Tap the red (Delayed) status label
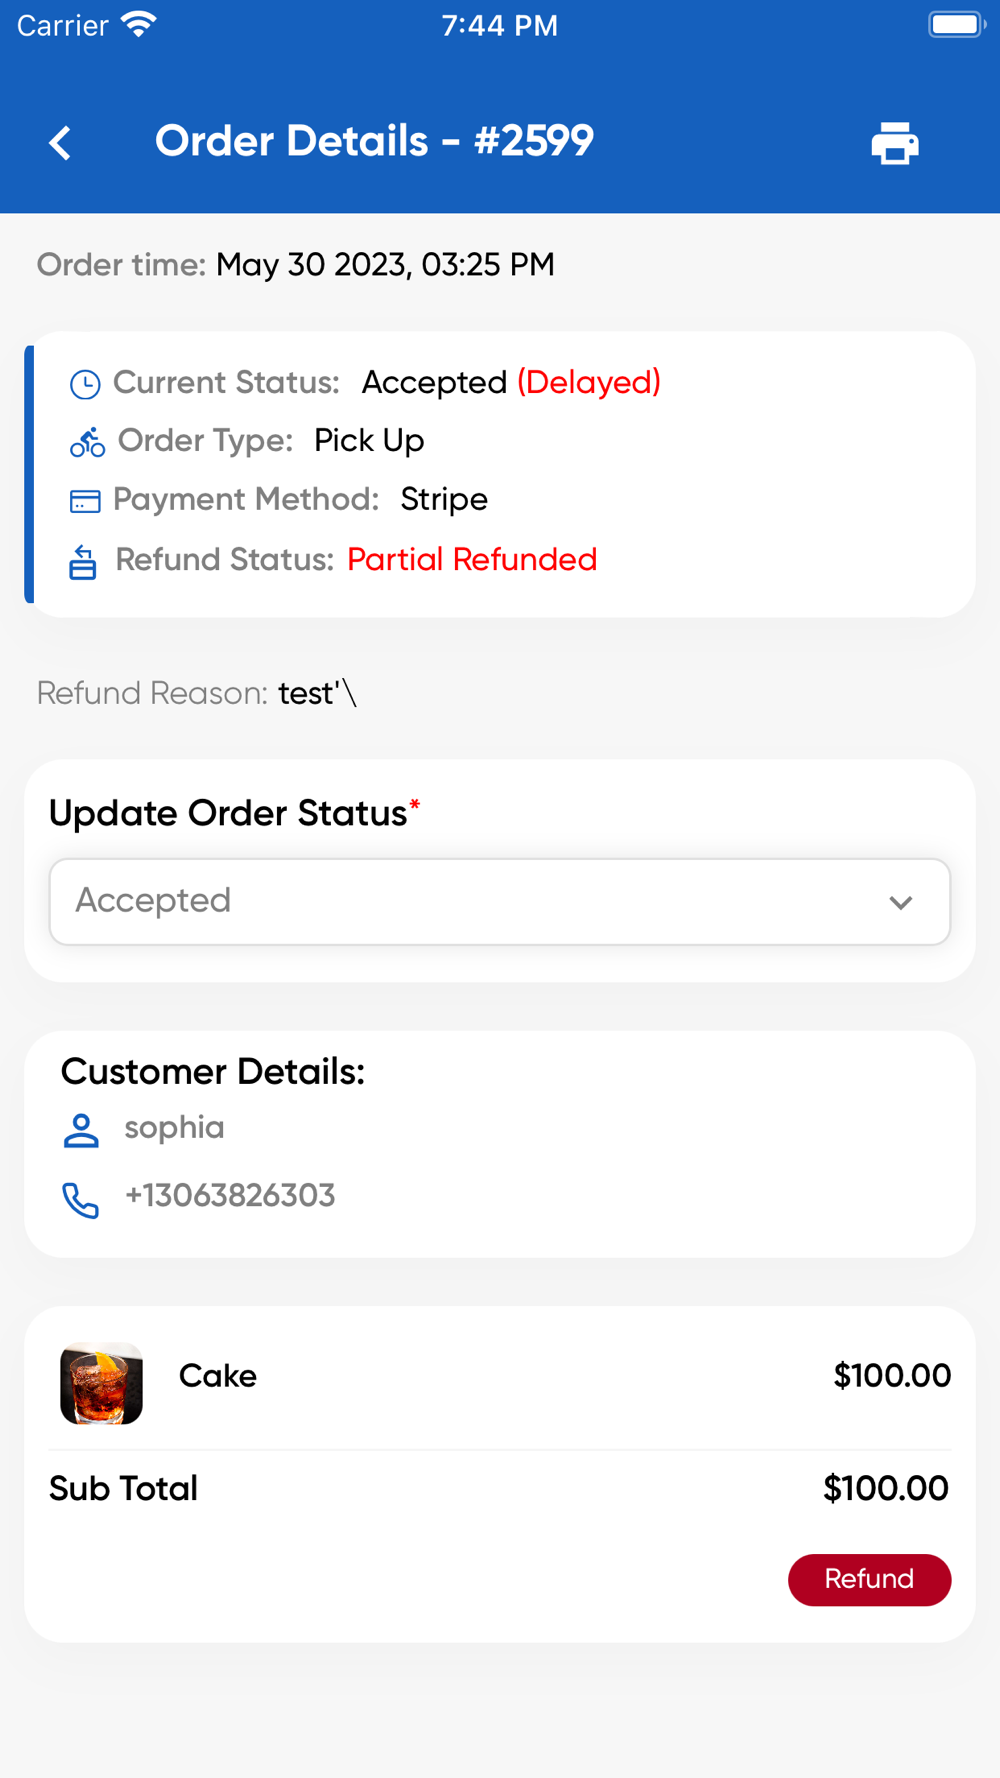Image resolution: width=1000 pixels, height=1778 pixels. click(588, 383)
